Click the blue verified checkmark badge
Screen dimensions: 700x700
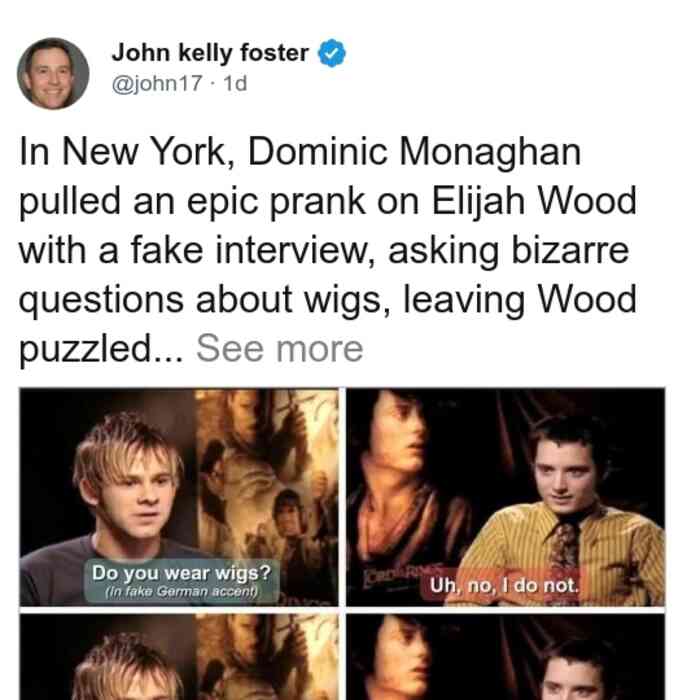332,53
